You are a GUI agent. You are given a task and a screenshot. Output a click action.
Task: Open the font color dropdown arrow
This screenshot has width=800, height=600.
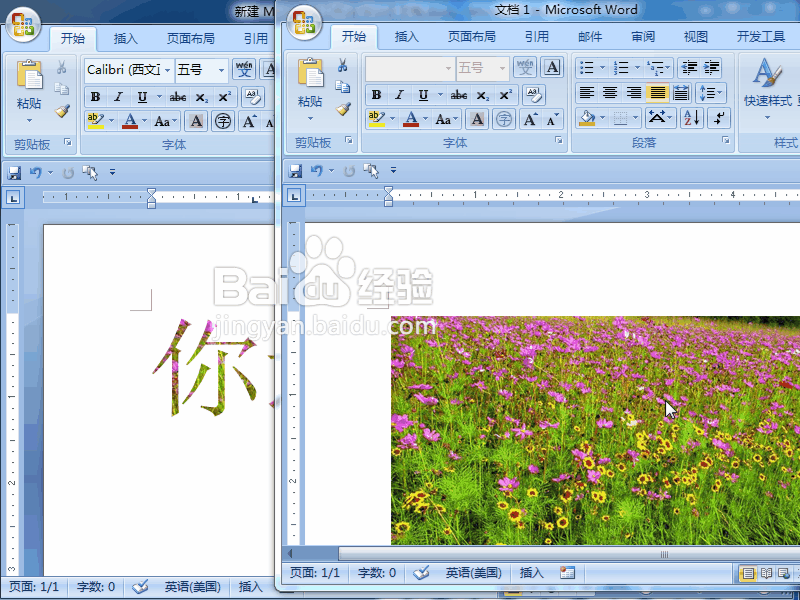click(426, 119)
